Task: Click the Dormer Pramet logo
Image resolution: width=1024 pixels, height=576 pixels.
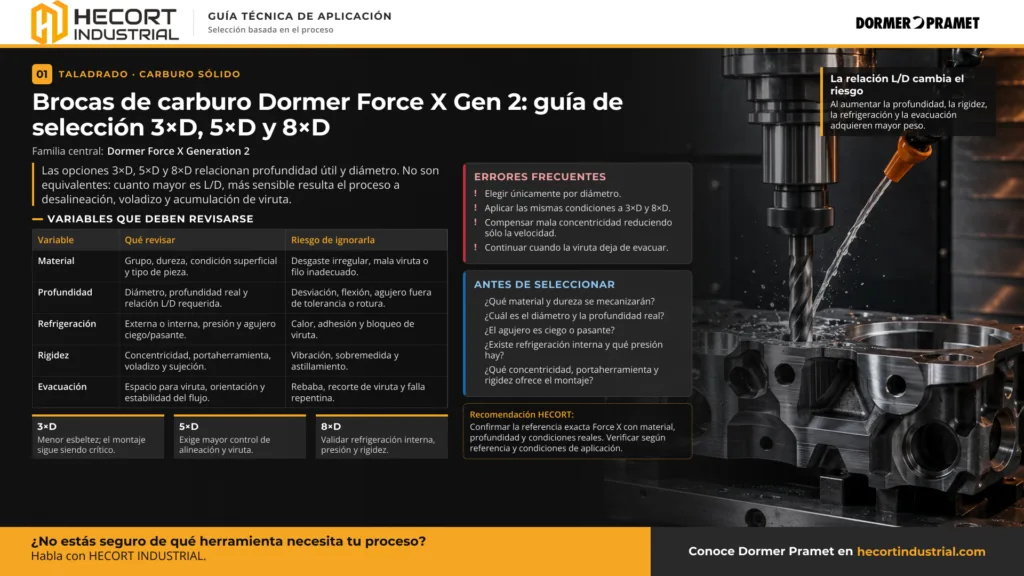Action: tap(917, 23)
